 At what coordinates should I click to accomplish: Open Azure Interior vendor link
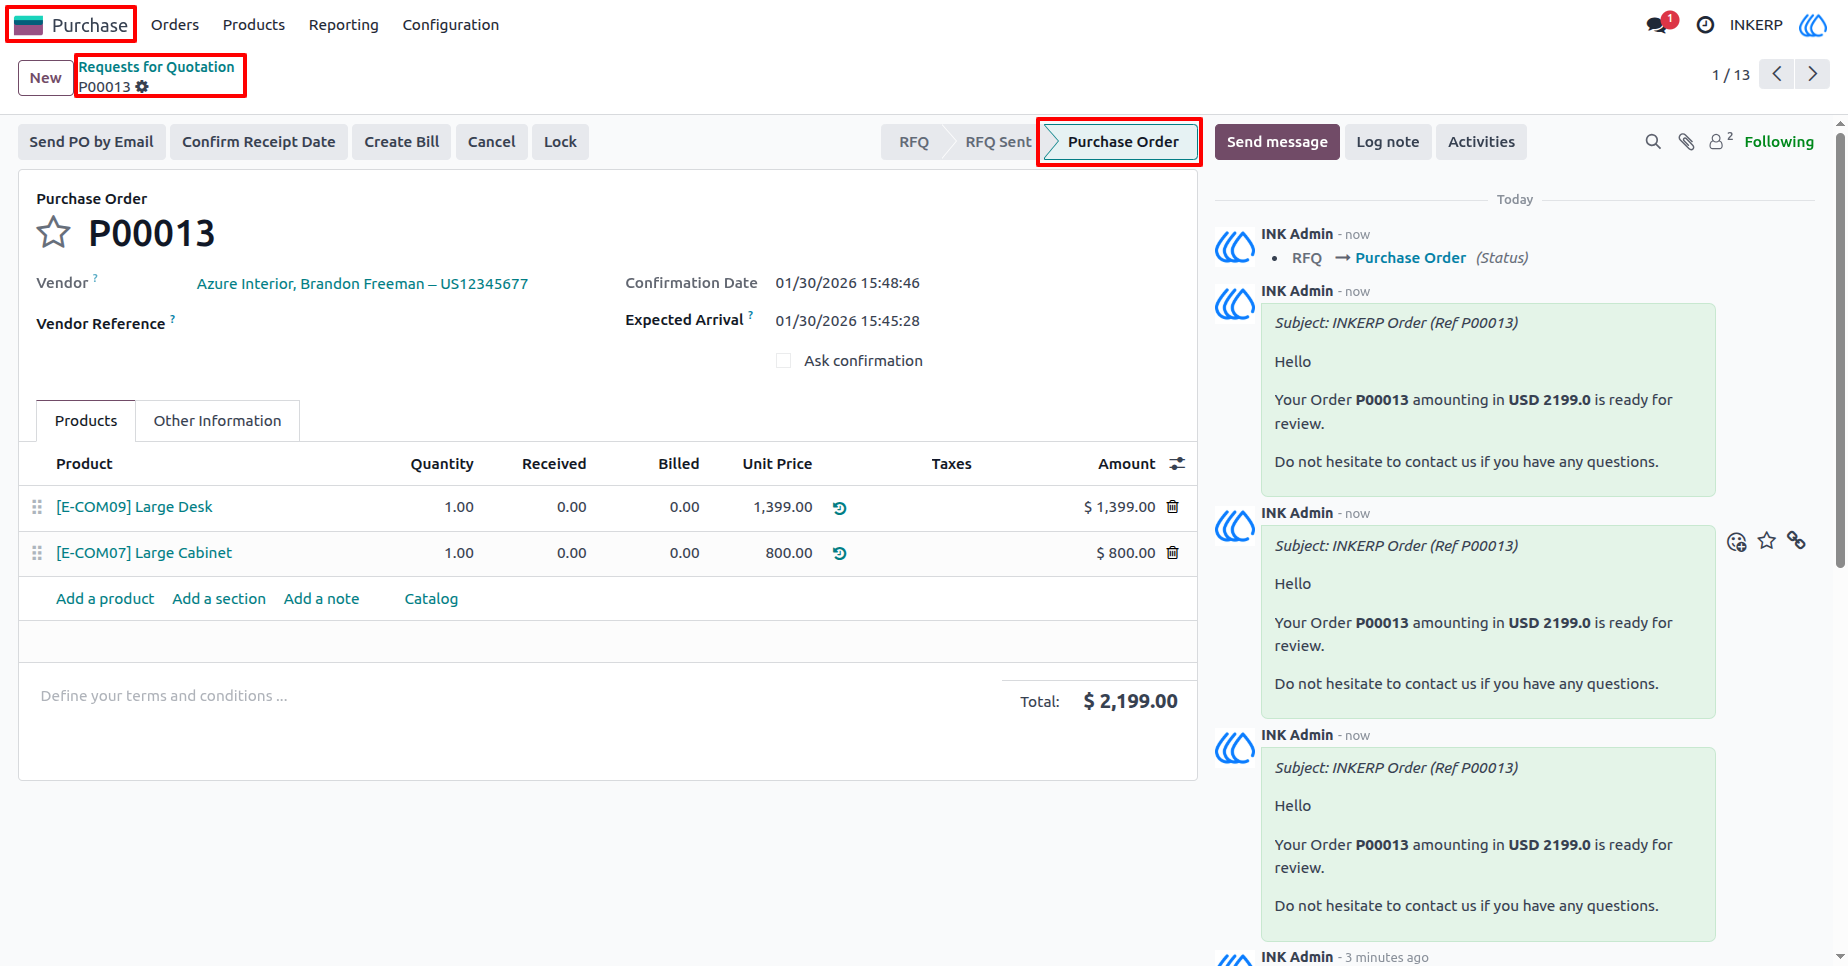click(362, 284)
